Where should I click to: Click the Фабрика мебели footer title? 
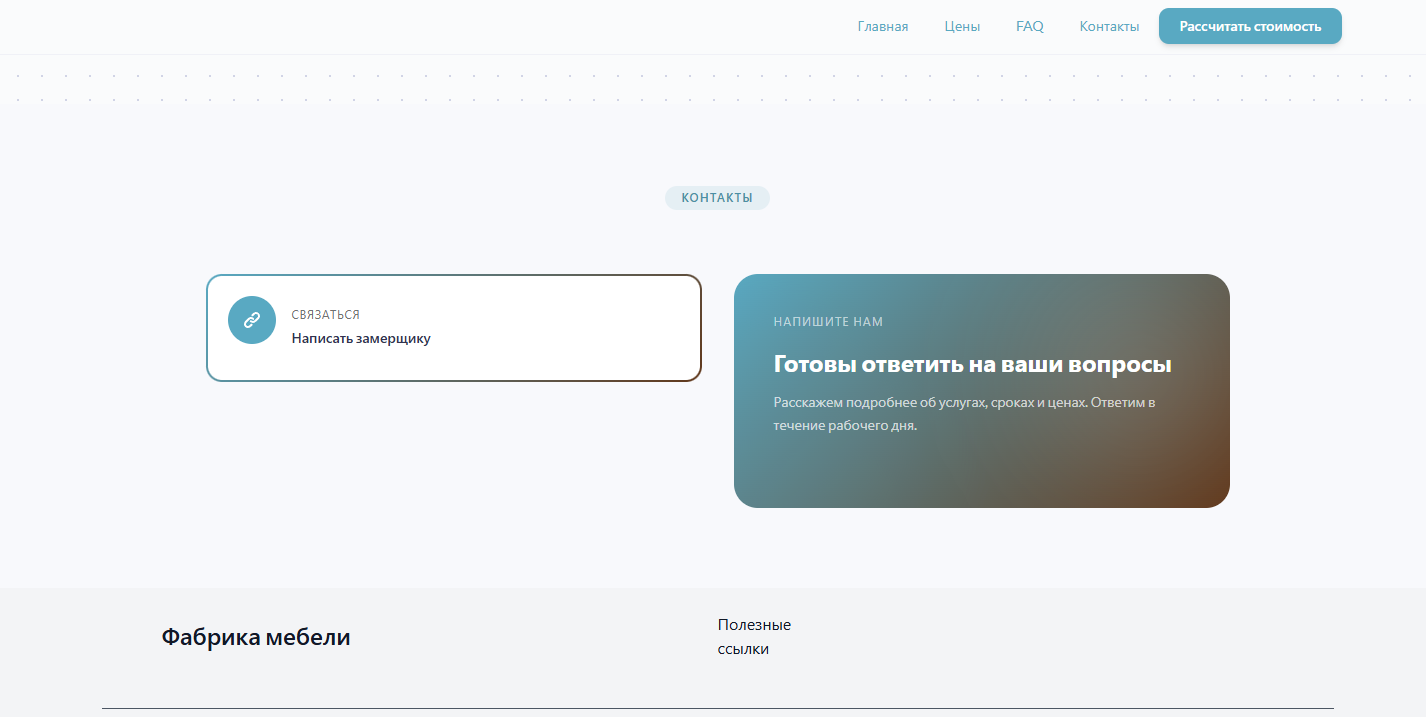tap(256, 637)
